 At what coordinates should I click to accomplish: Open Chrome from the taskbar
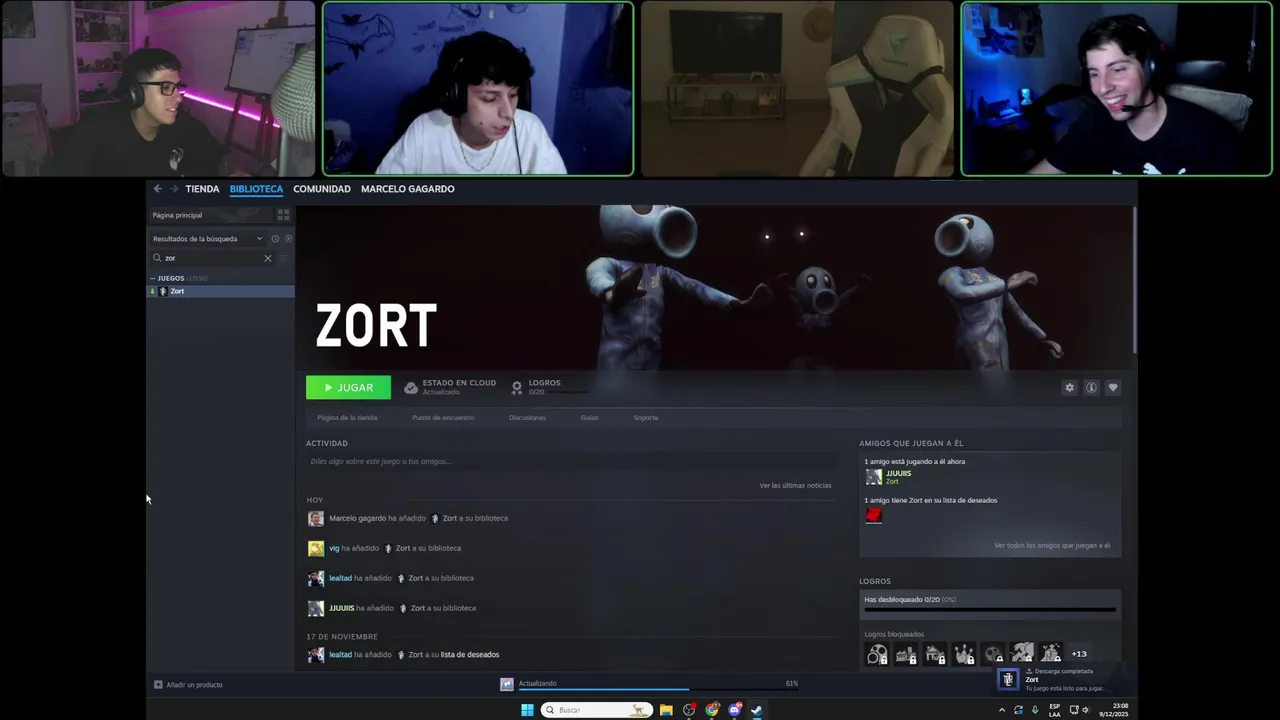click(712, 710)
